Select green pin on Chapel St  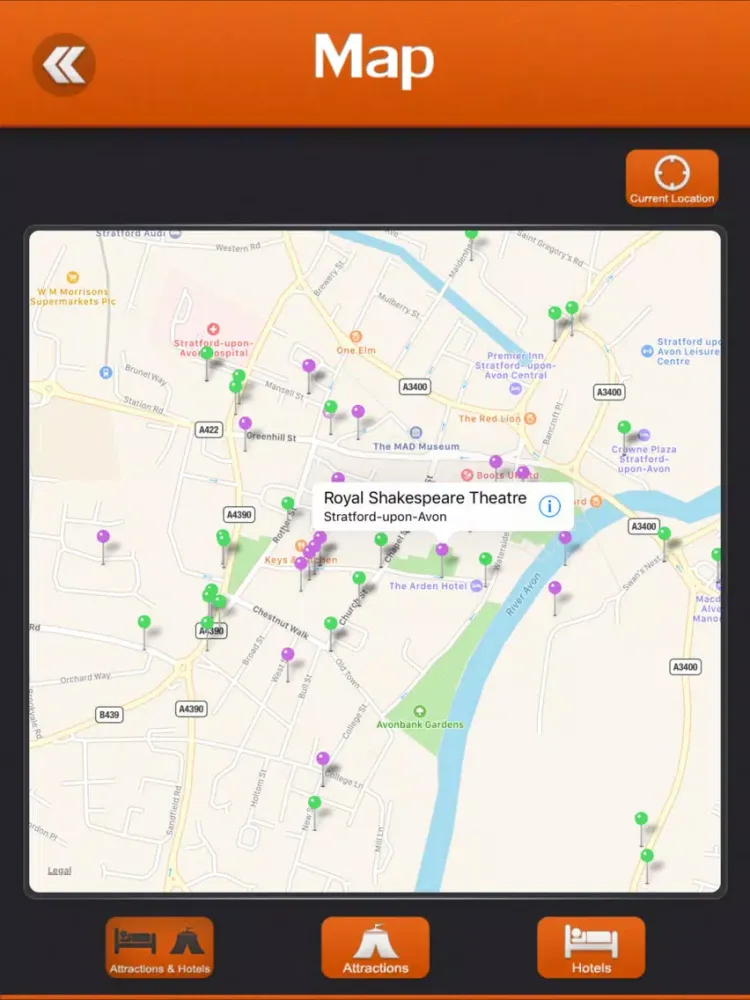tap(381, 540)
